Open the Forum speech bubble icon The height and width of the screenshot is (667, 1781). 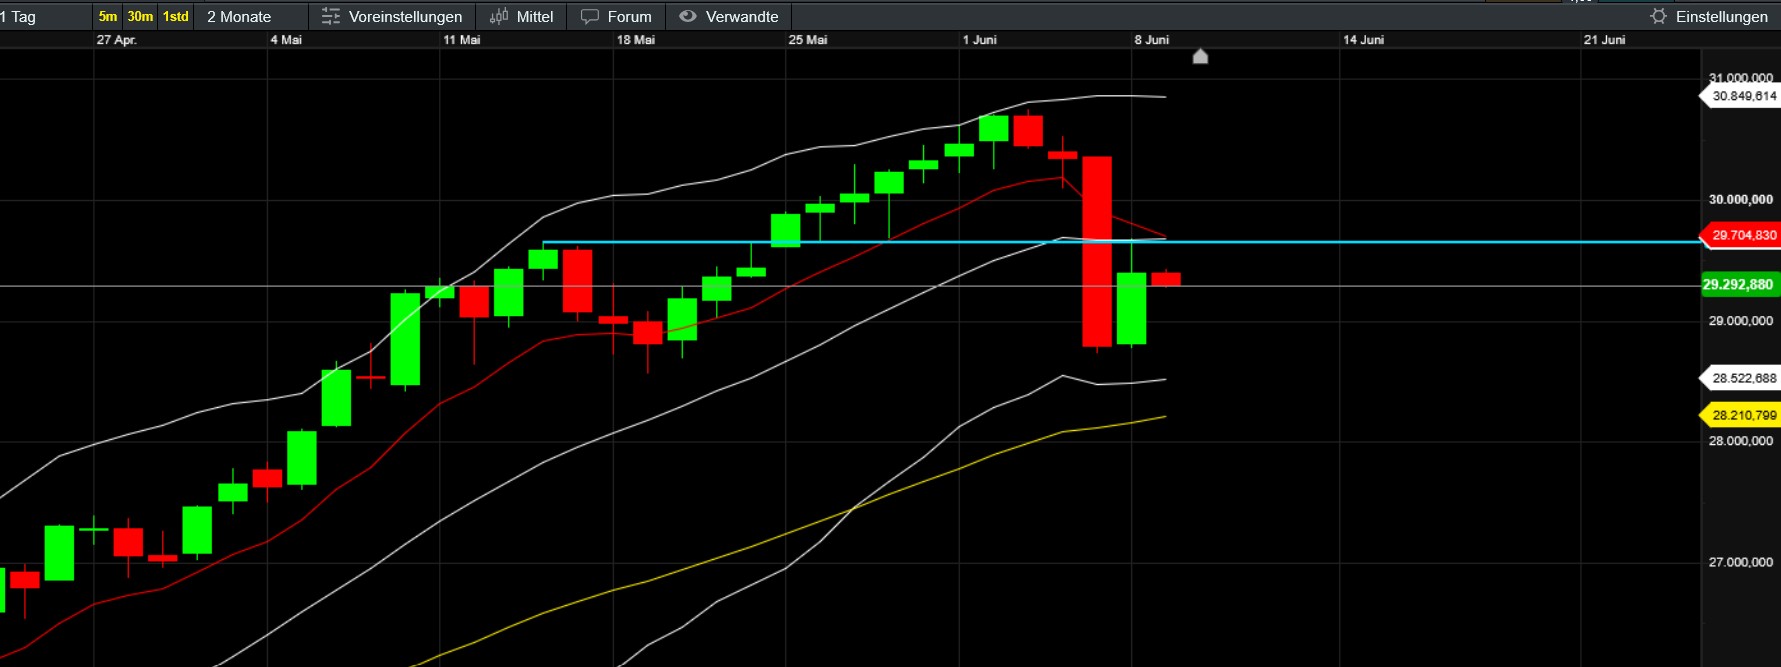(590, 17)
